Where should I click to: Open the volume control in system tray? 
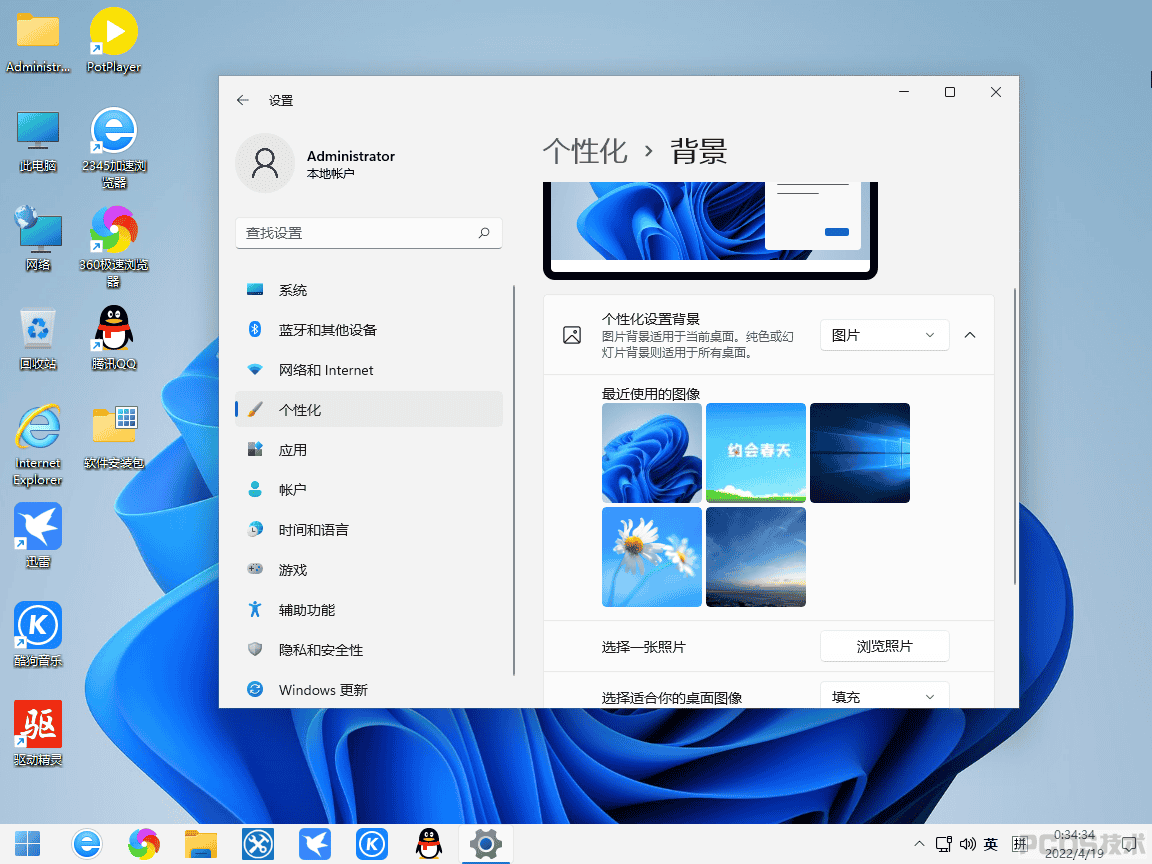968,844
